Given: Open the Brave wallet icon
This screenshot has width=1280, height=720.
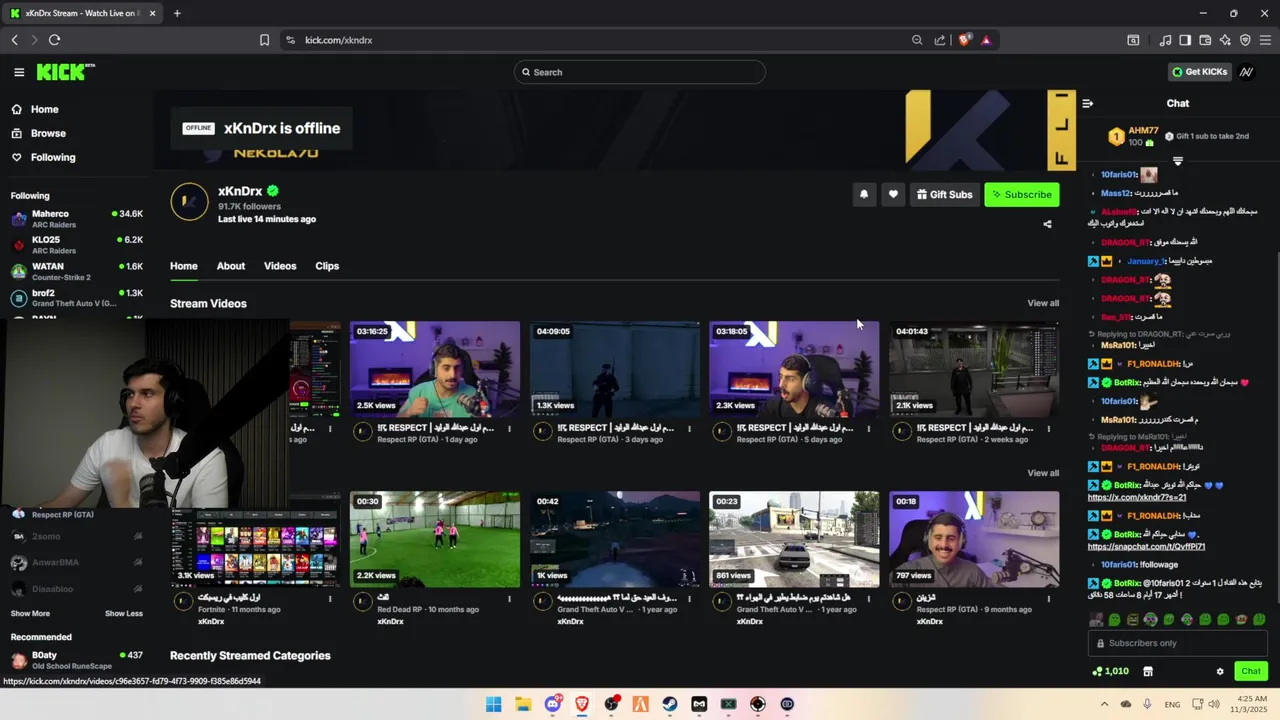Looking at the screenshot, I should click(x=1205, y=40).
